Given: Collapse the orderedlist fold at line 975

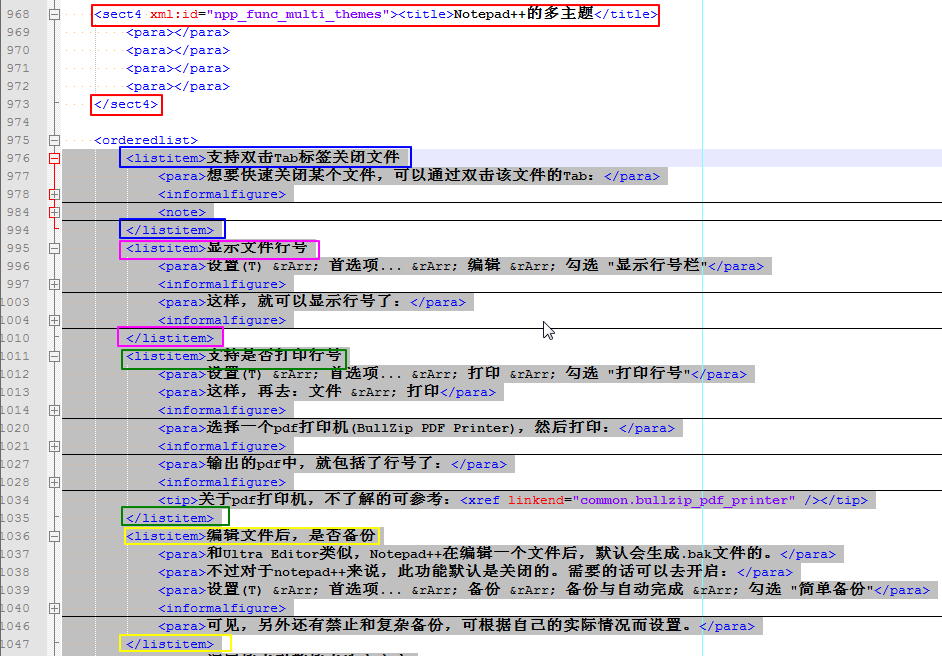Looking at the screenshot, I should [54, 141].
